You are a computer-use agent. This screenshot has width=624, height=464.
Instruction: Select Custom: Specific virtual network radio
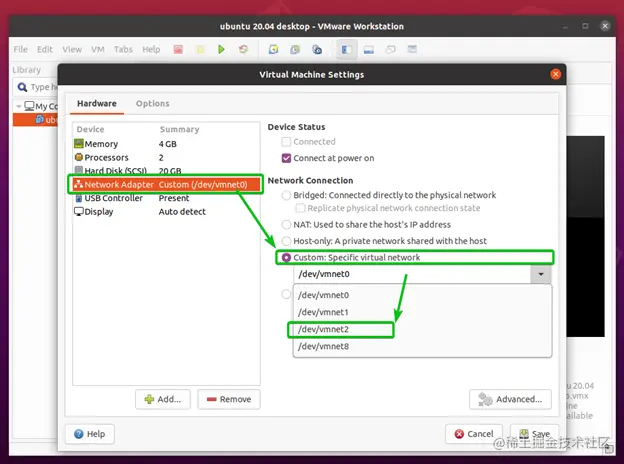pyautogui.click(x=286, y=257)
